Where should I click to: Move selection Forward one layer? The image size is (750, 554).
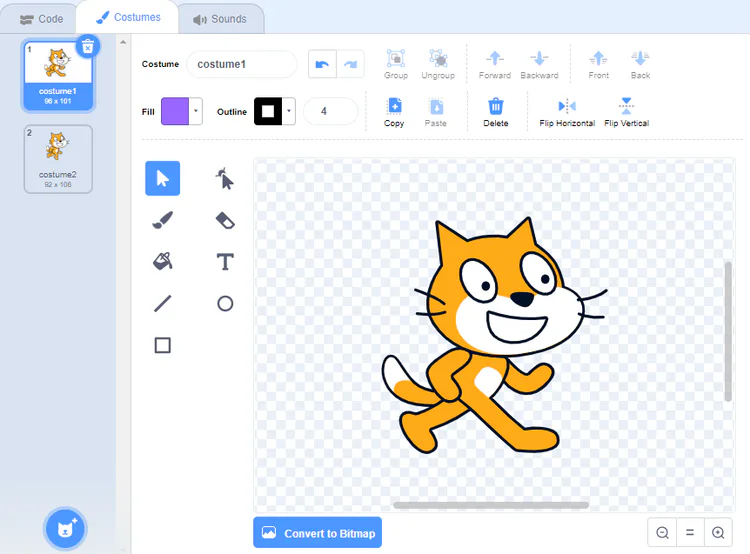495,64
